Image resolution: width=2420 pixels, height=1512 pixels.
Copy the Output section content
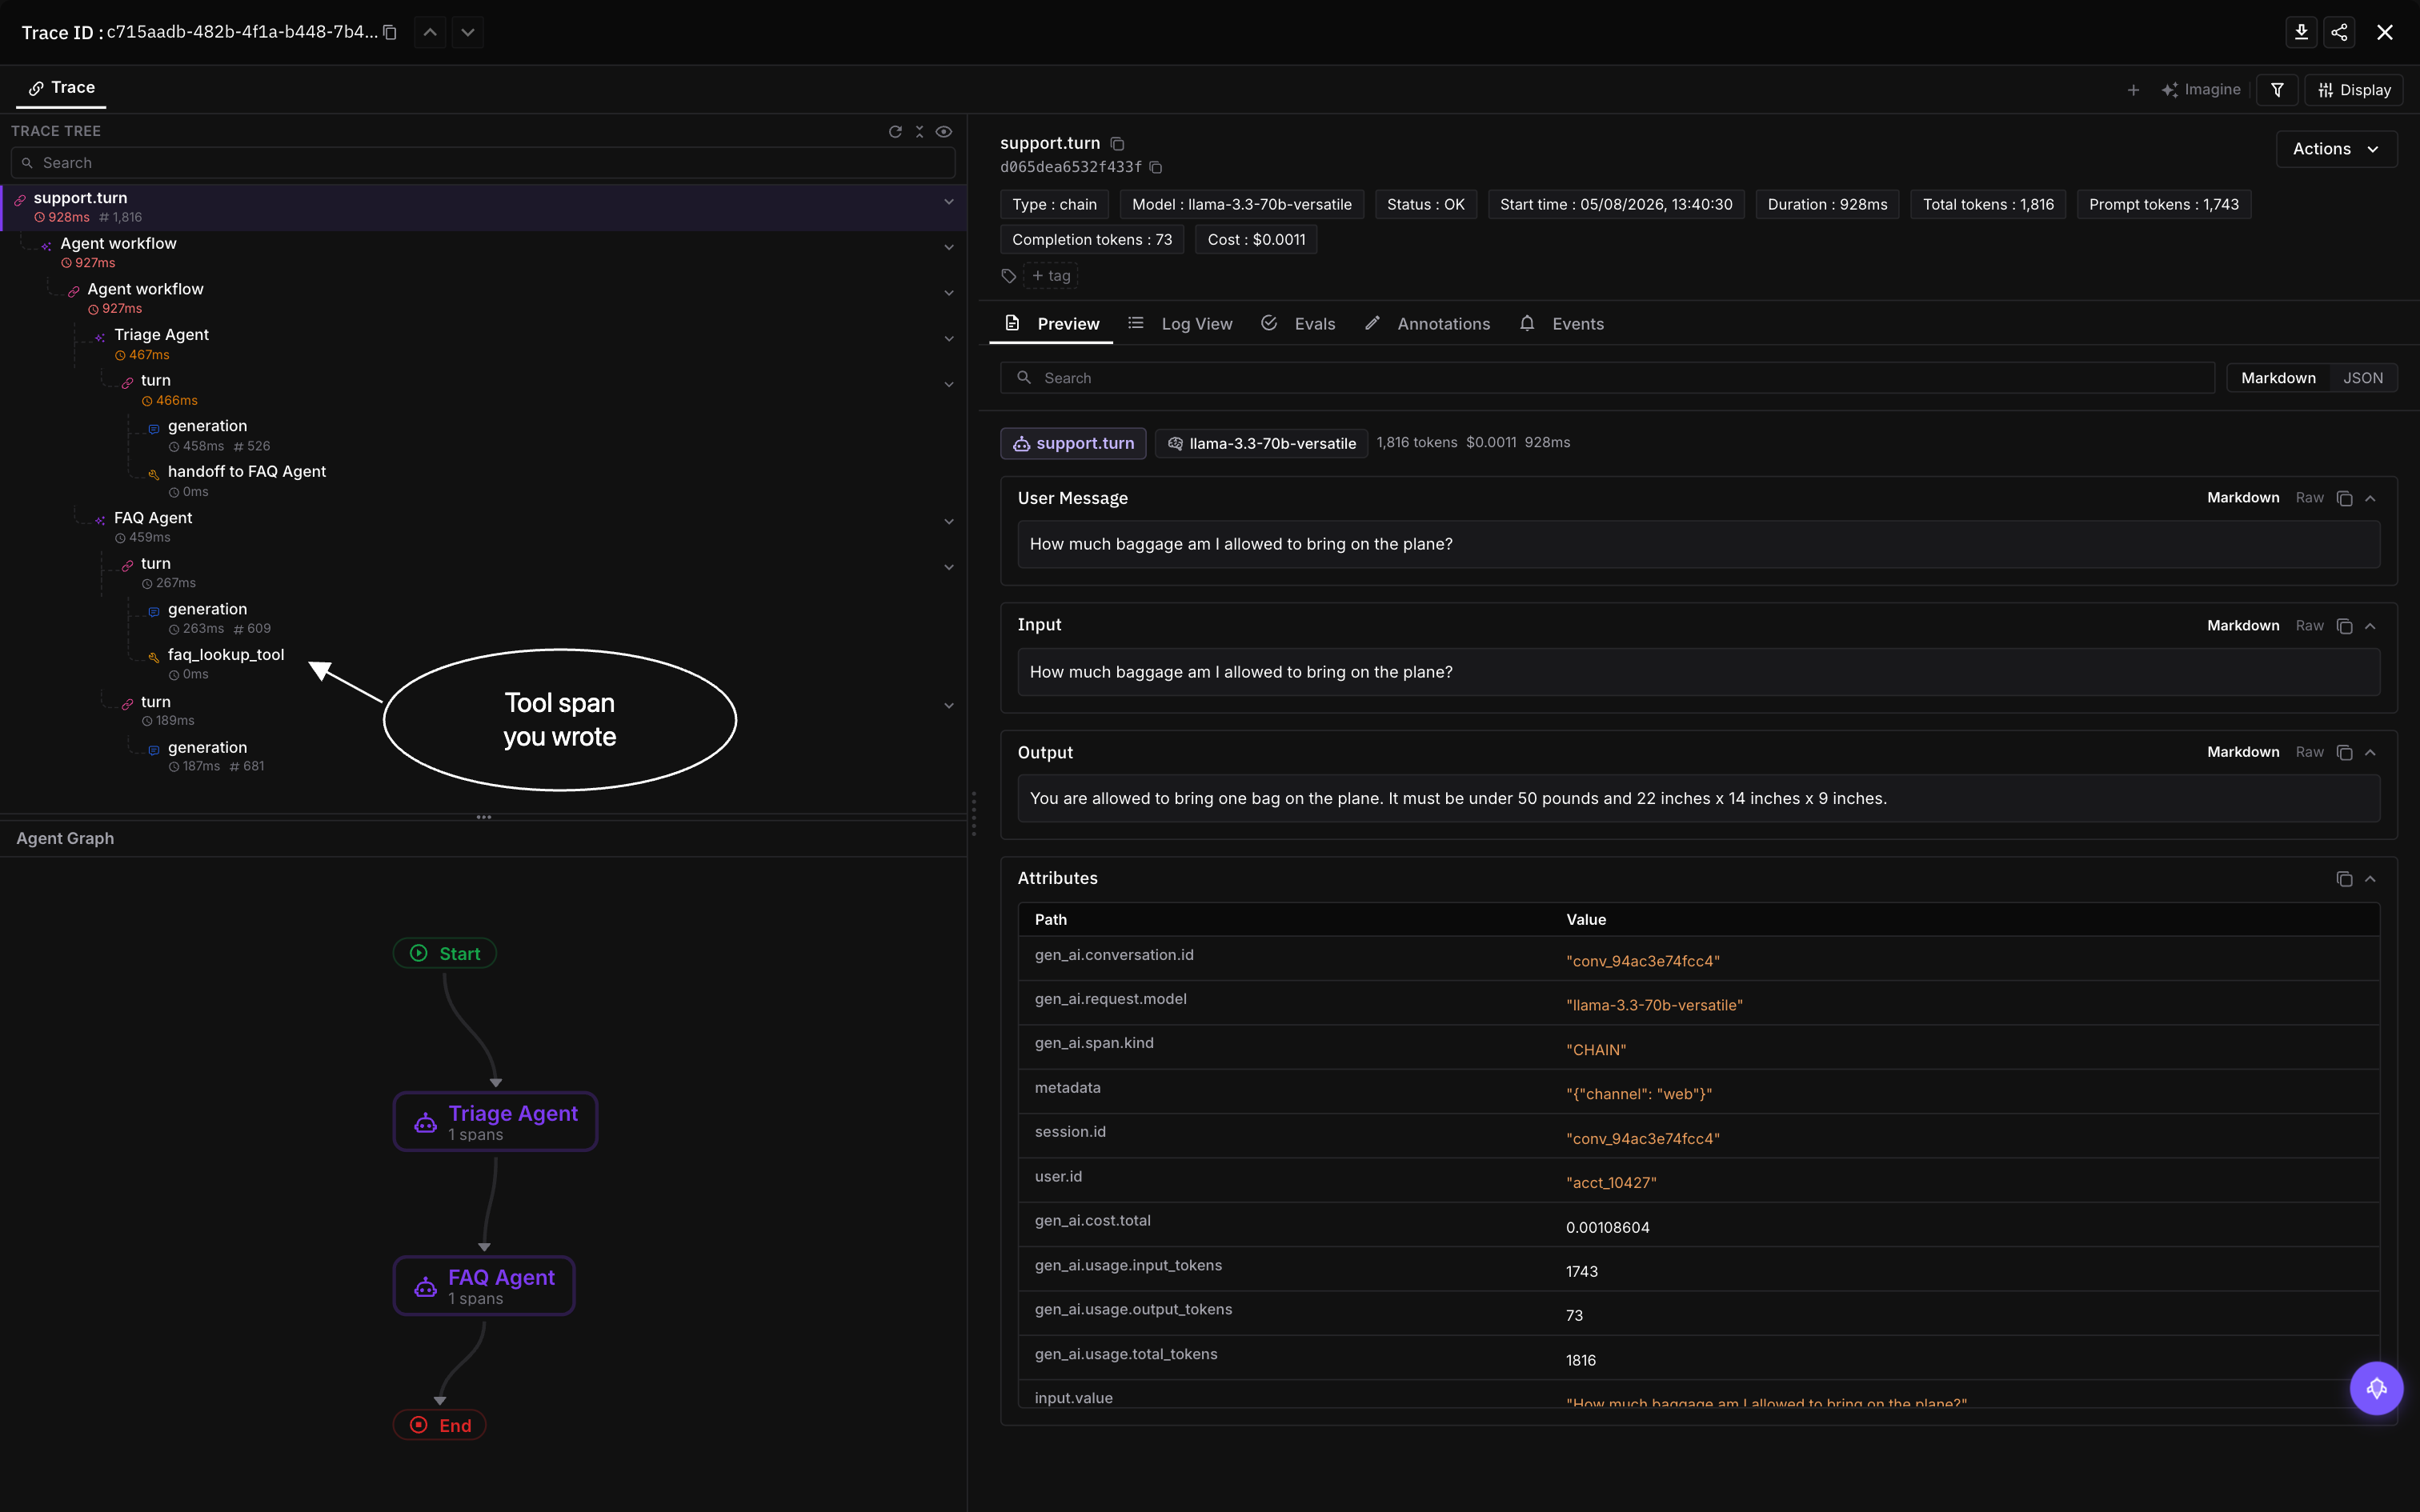(2344, 752)
